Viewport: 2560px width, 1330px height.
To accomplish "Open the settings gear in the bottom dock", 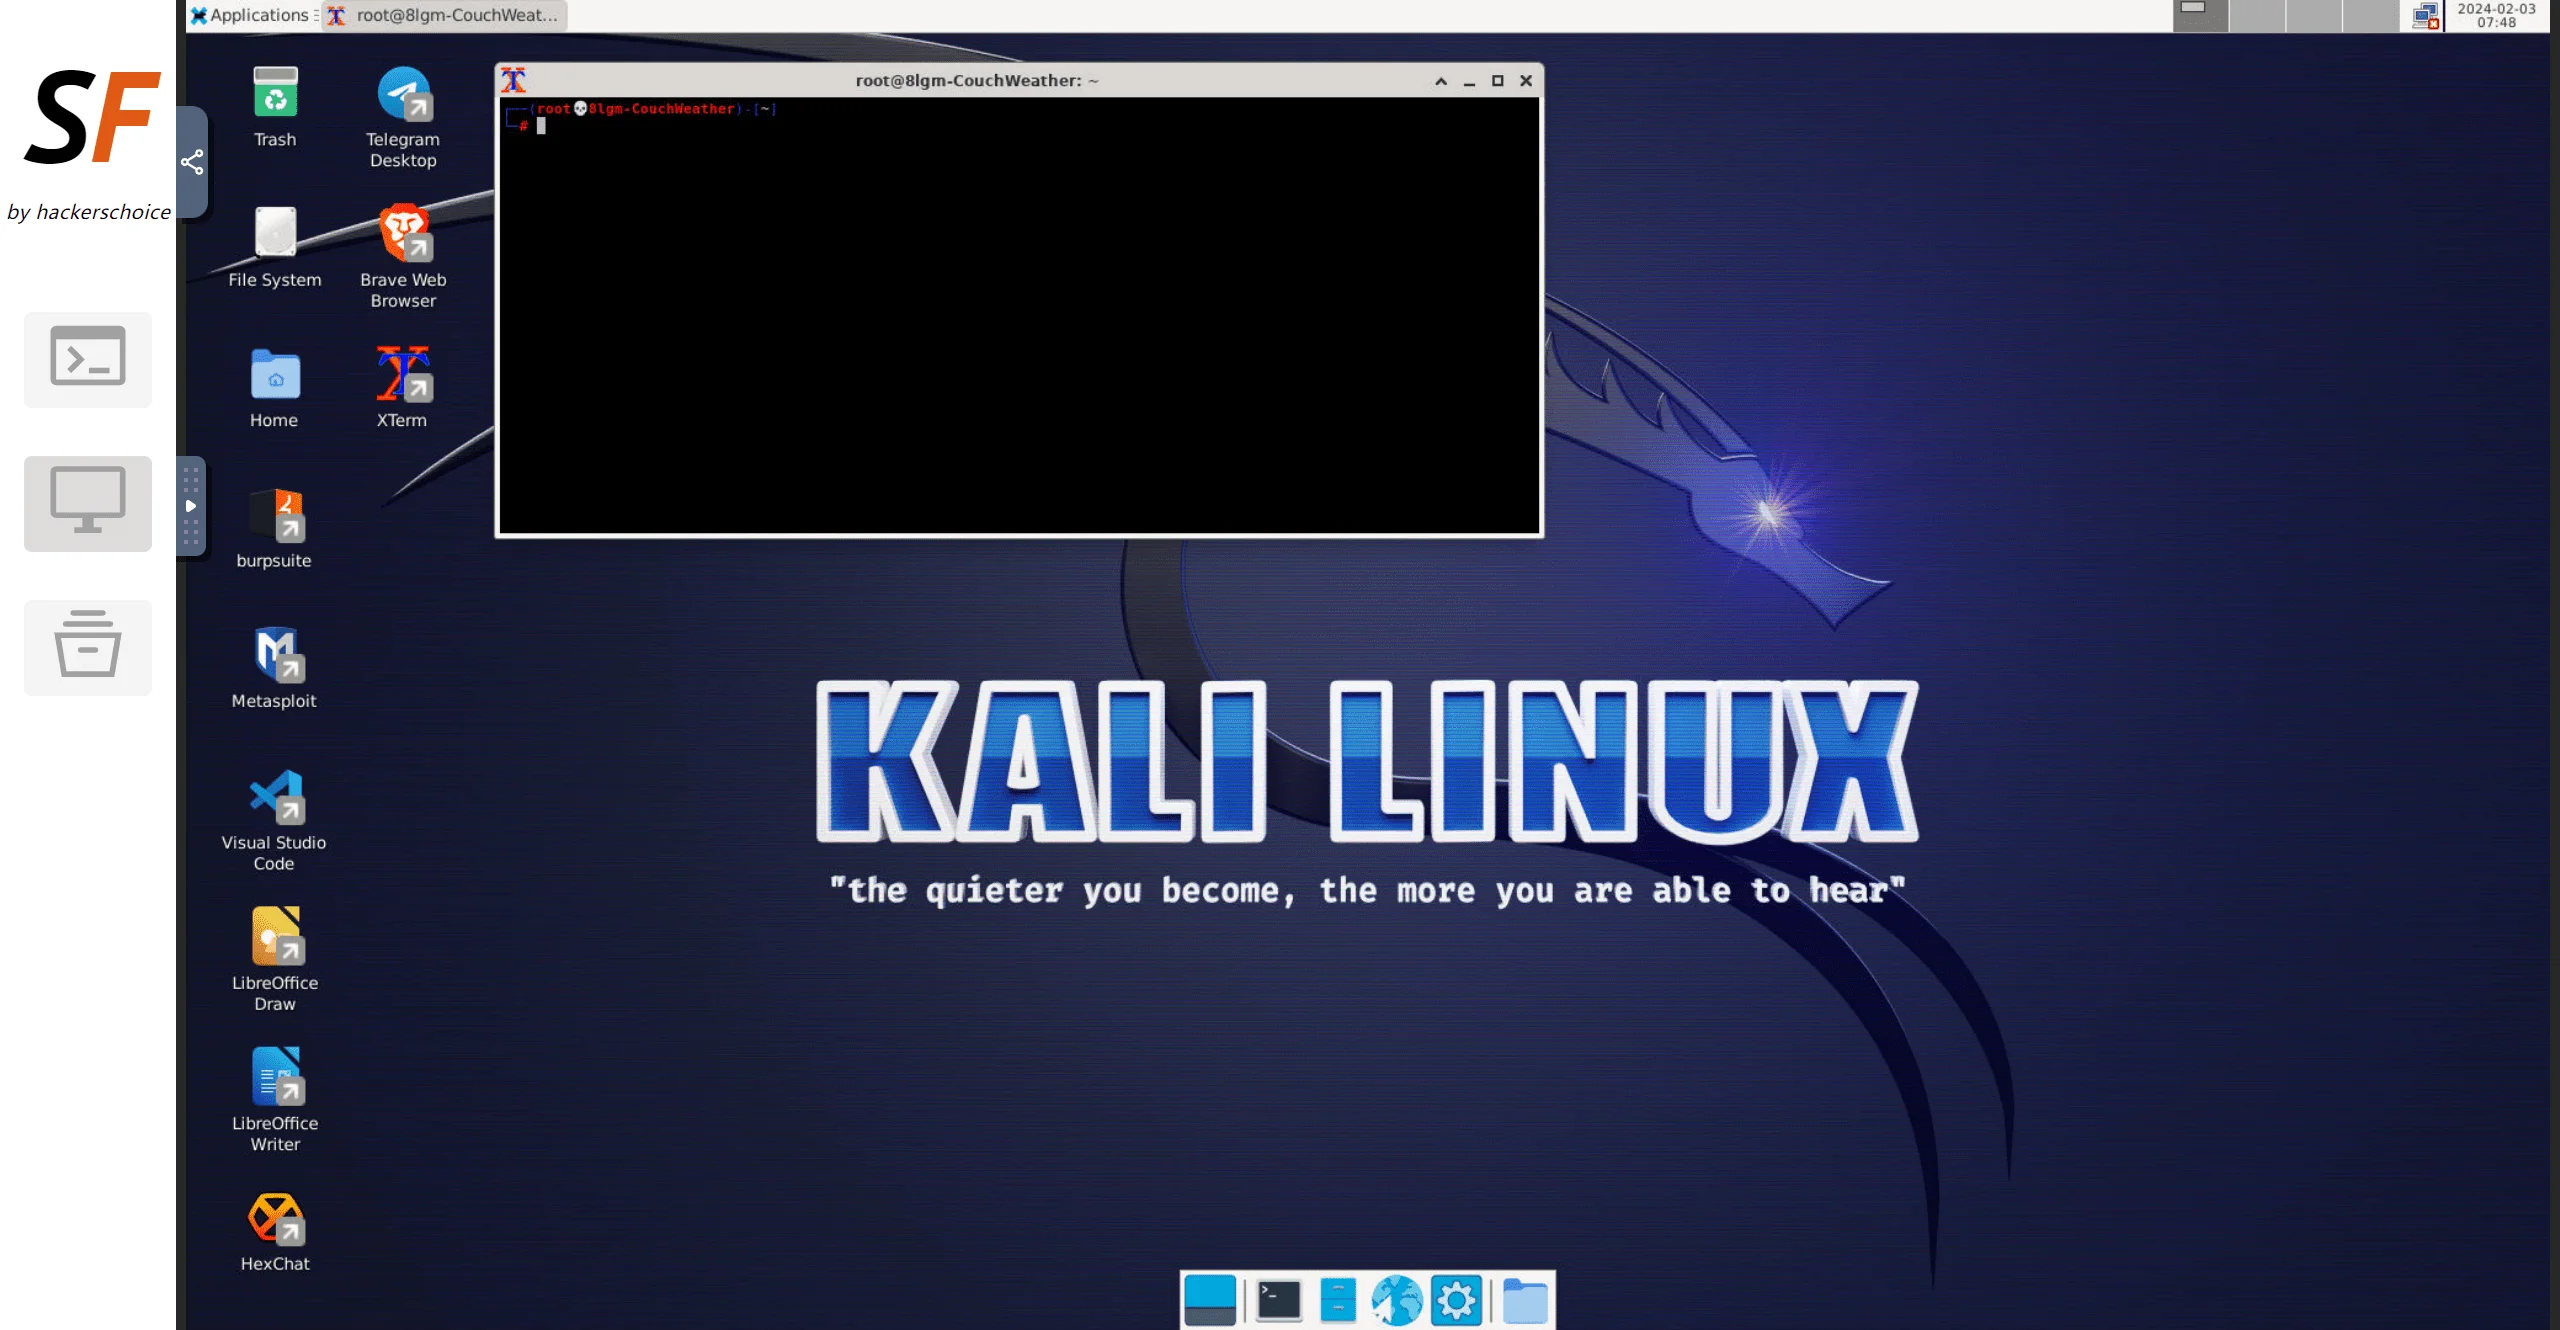I will 1457,1300.
